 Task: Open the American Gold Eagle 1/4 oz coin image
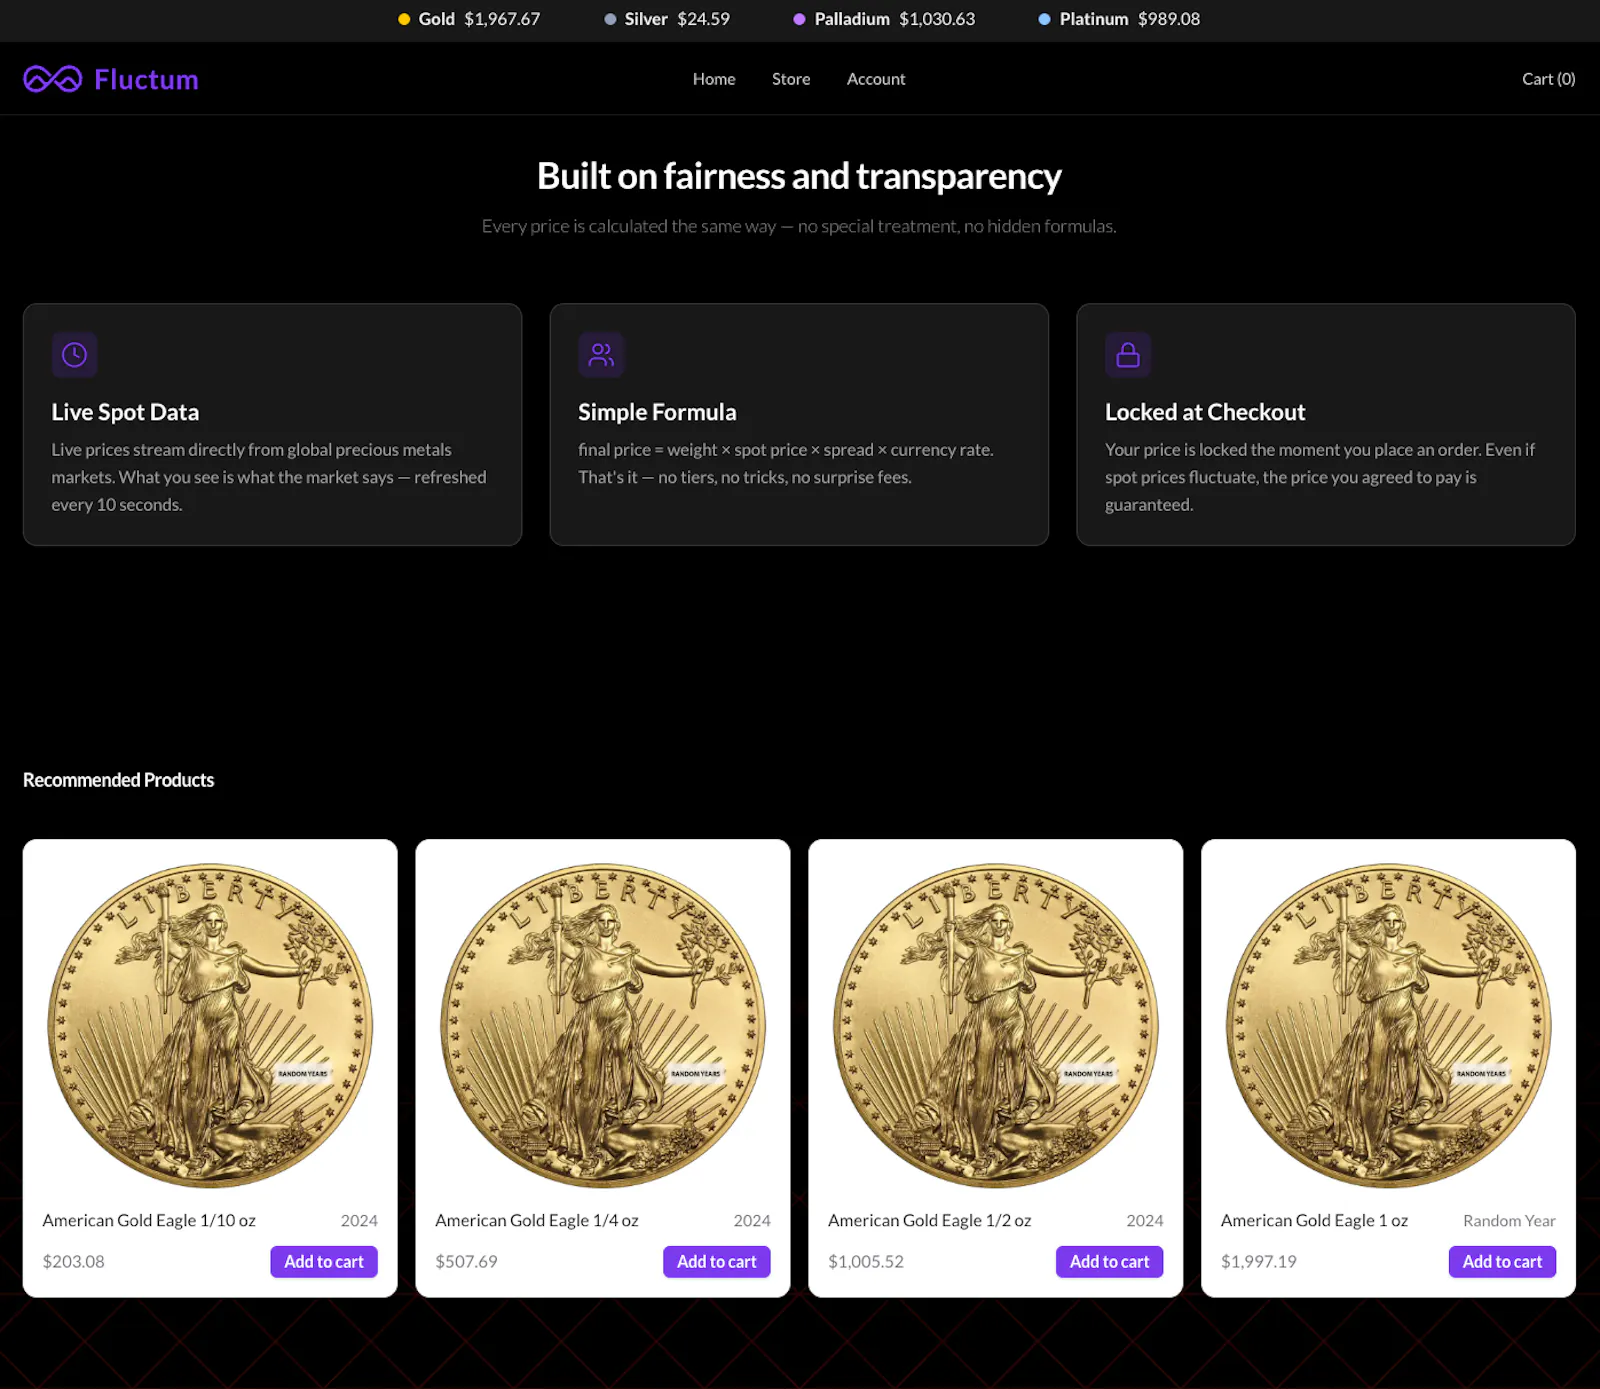[603, 1025]
